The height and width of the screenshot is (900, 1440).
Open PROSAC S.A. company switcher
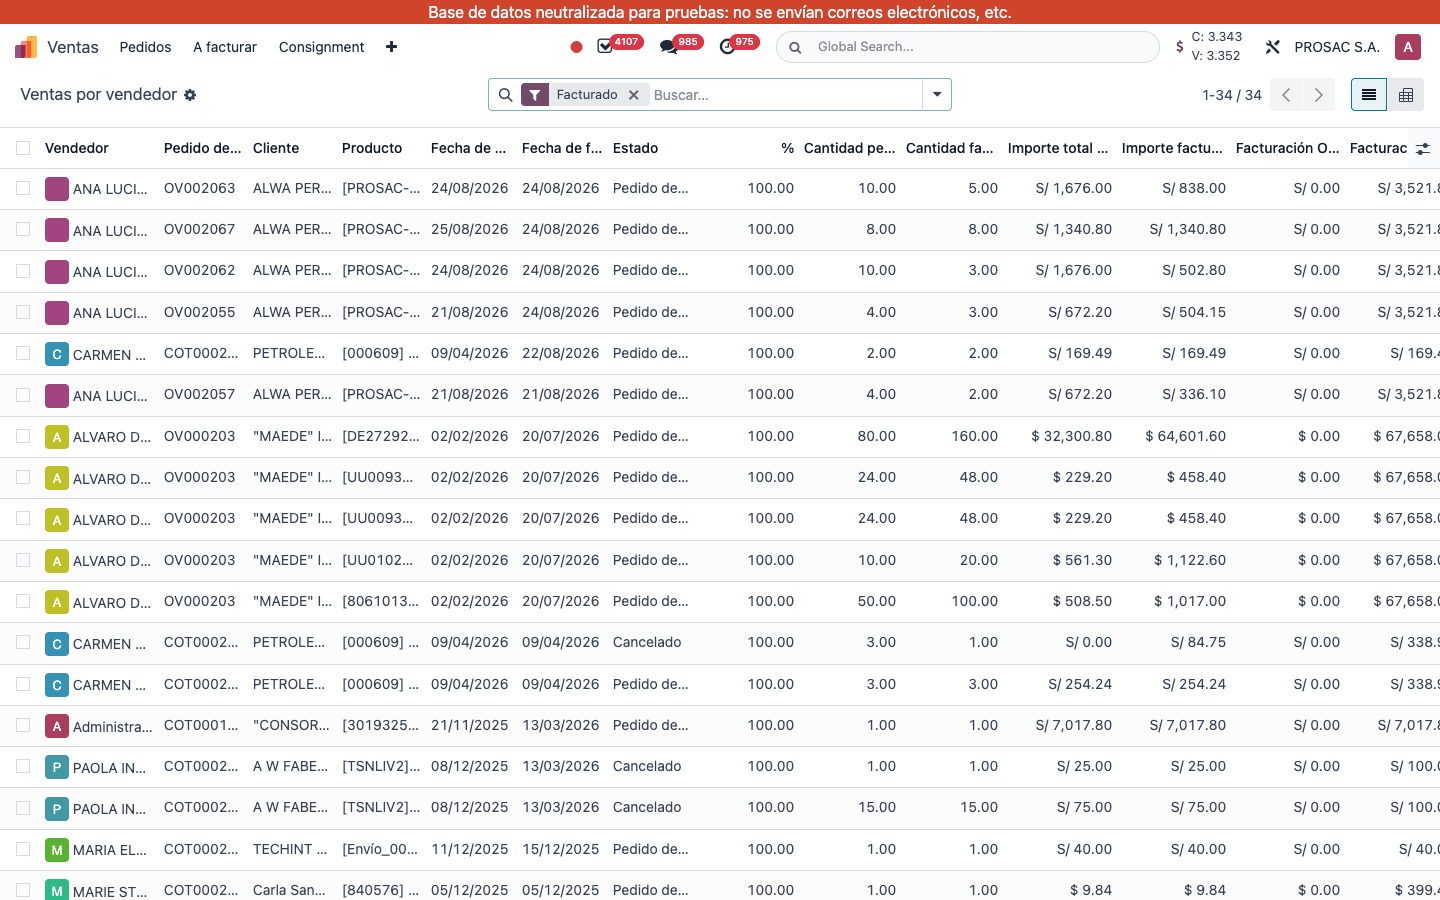[x=1337, y=47]
